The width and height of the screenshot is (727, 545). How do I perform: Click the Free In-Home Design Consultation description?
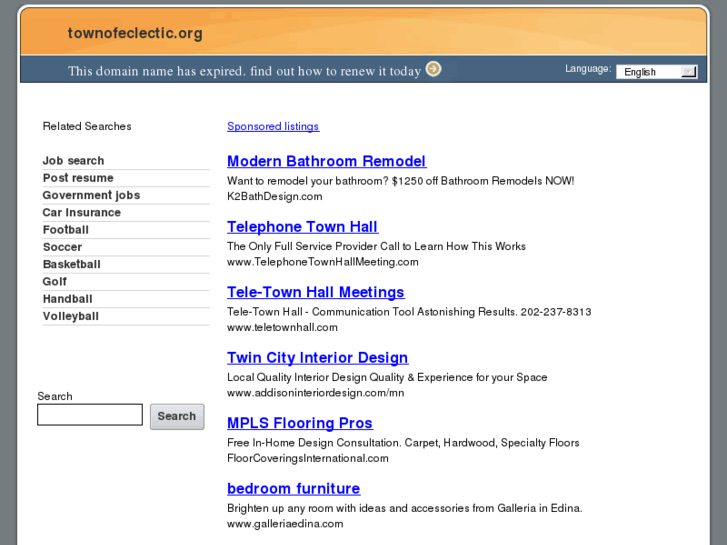[x=403, y=442]
